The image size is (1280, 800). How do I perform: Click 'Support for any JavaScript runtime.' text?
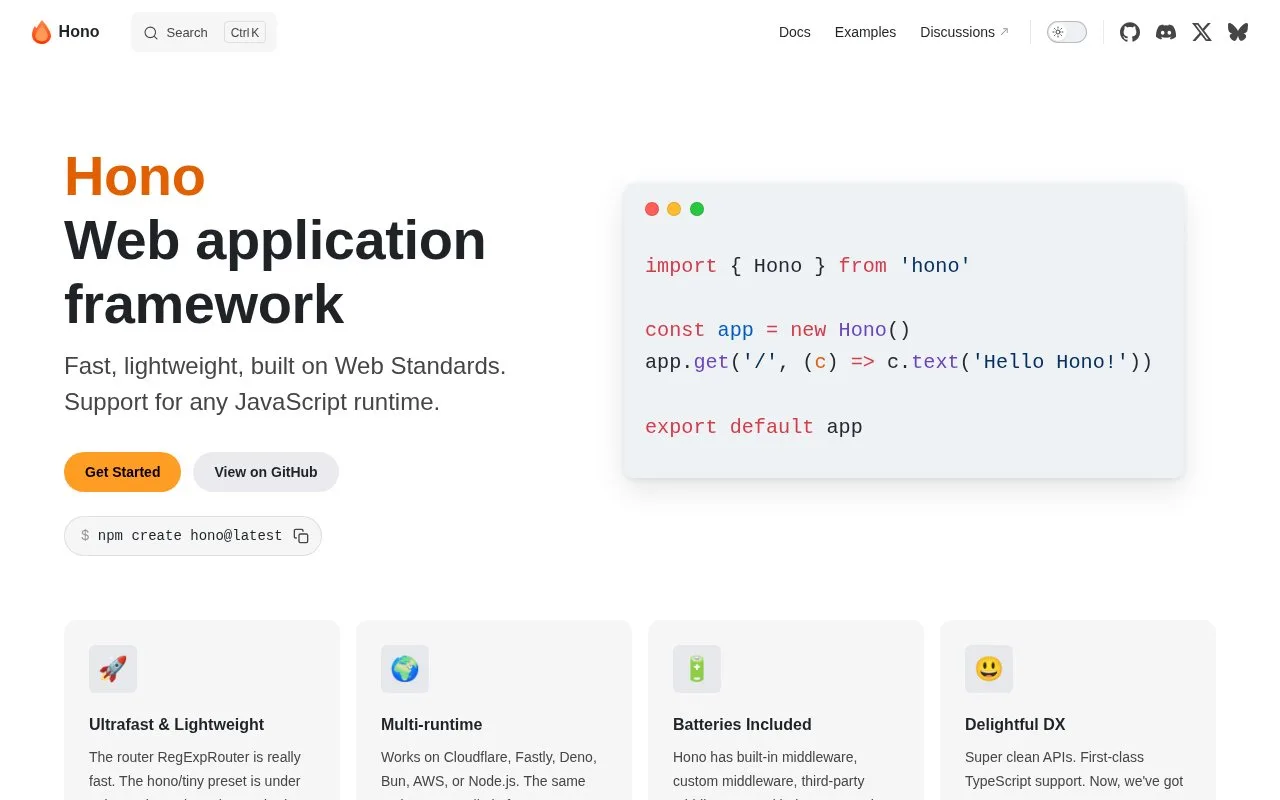coord(252,402)
